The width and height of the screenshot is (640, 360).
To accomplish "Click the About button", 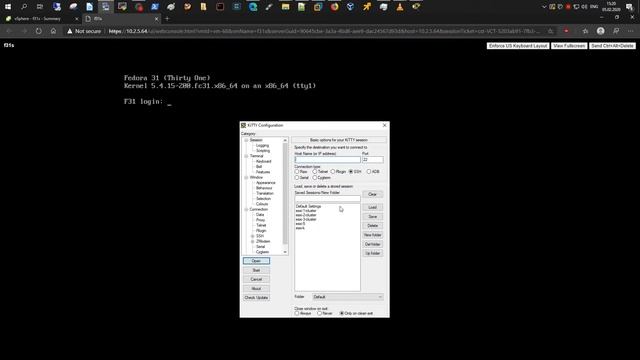I will point(256,289).
